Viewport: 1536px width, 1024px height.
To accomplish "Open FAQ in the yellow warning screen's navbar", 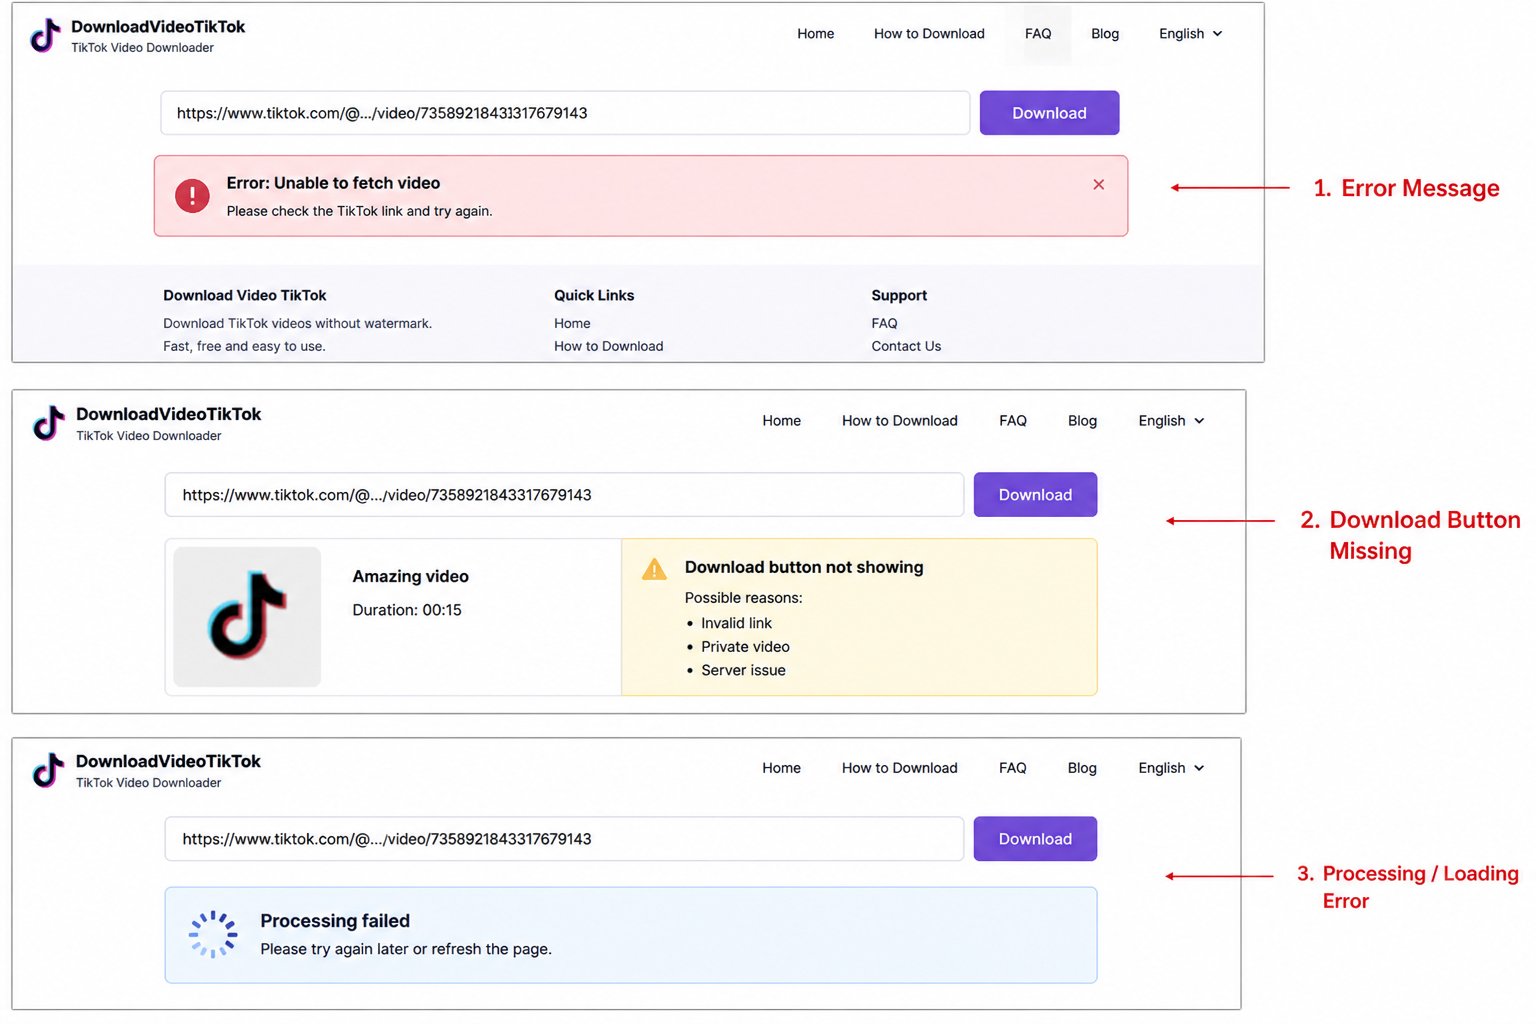I will point(1013,421).
